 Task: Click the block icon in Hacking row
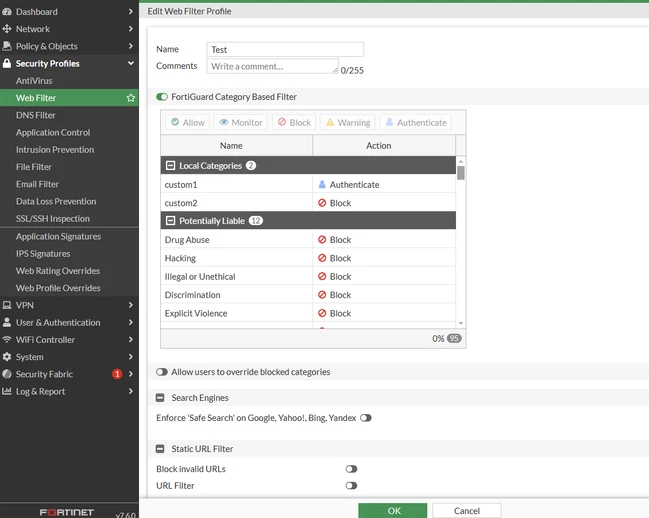point(322,258)
